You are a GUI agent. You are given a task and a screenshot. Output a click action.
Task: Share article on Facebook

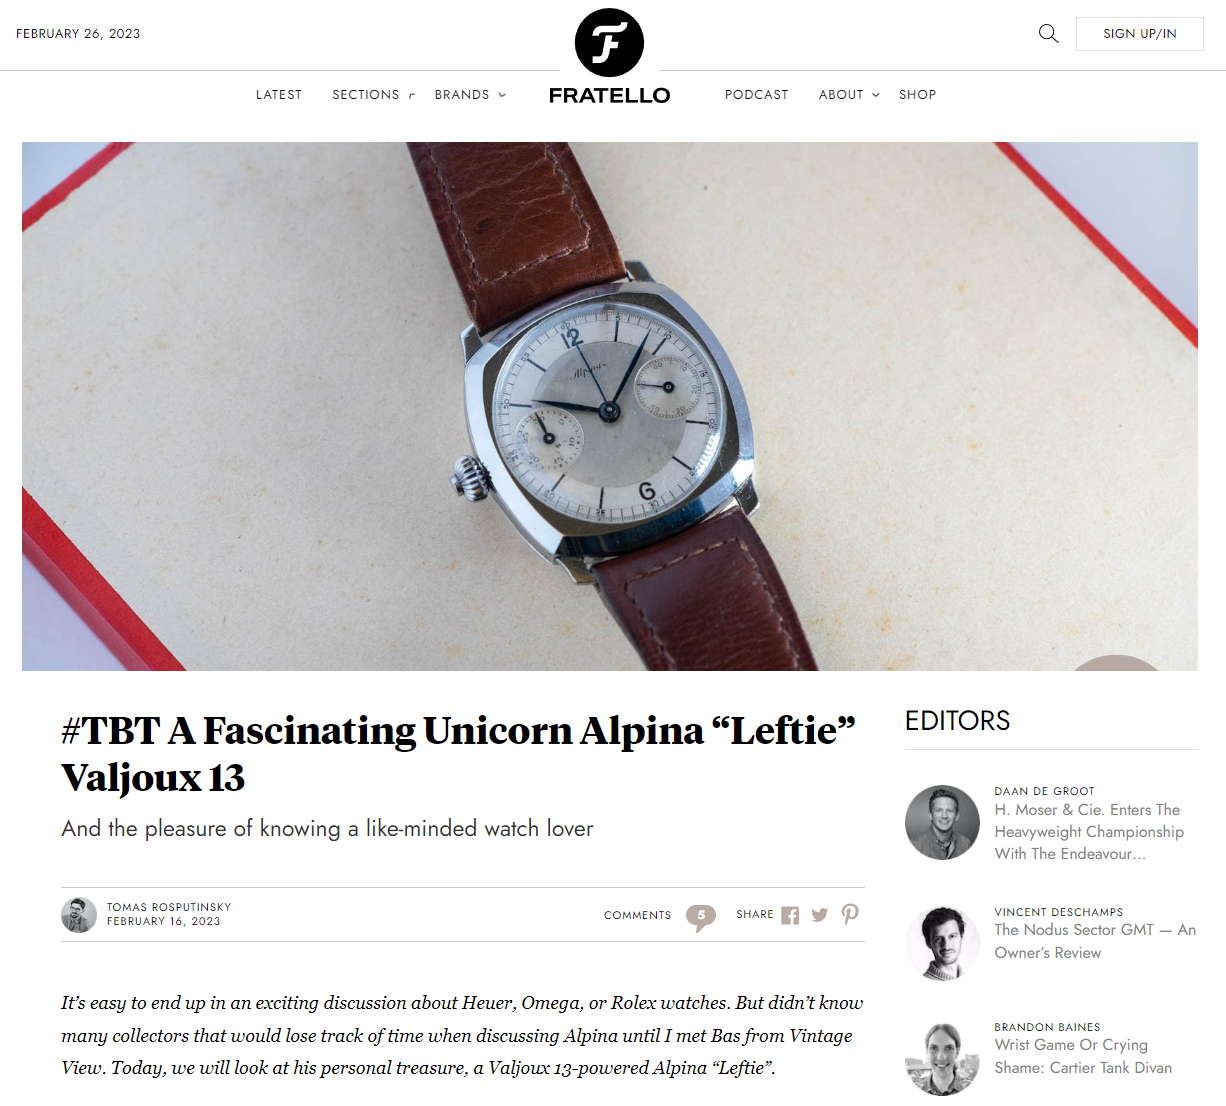(790, 915)
